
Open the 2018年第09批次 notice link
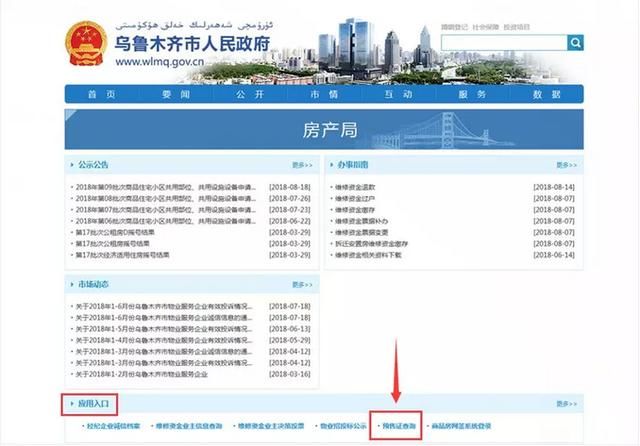[166, 187]
